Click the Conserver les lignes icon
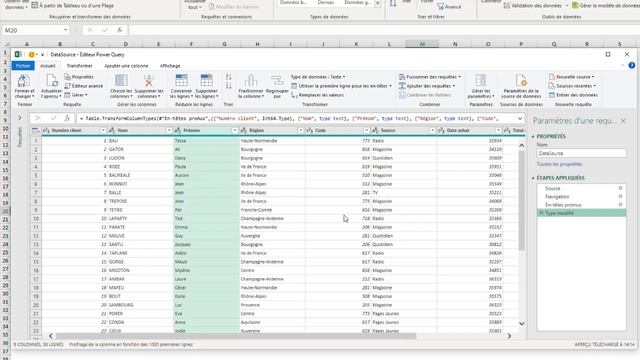640x360 pixels. point(181,81)
